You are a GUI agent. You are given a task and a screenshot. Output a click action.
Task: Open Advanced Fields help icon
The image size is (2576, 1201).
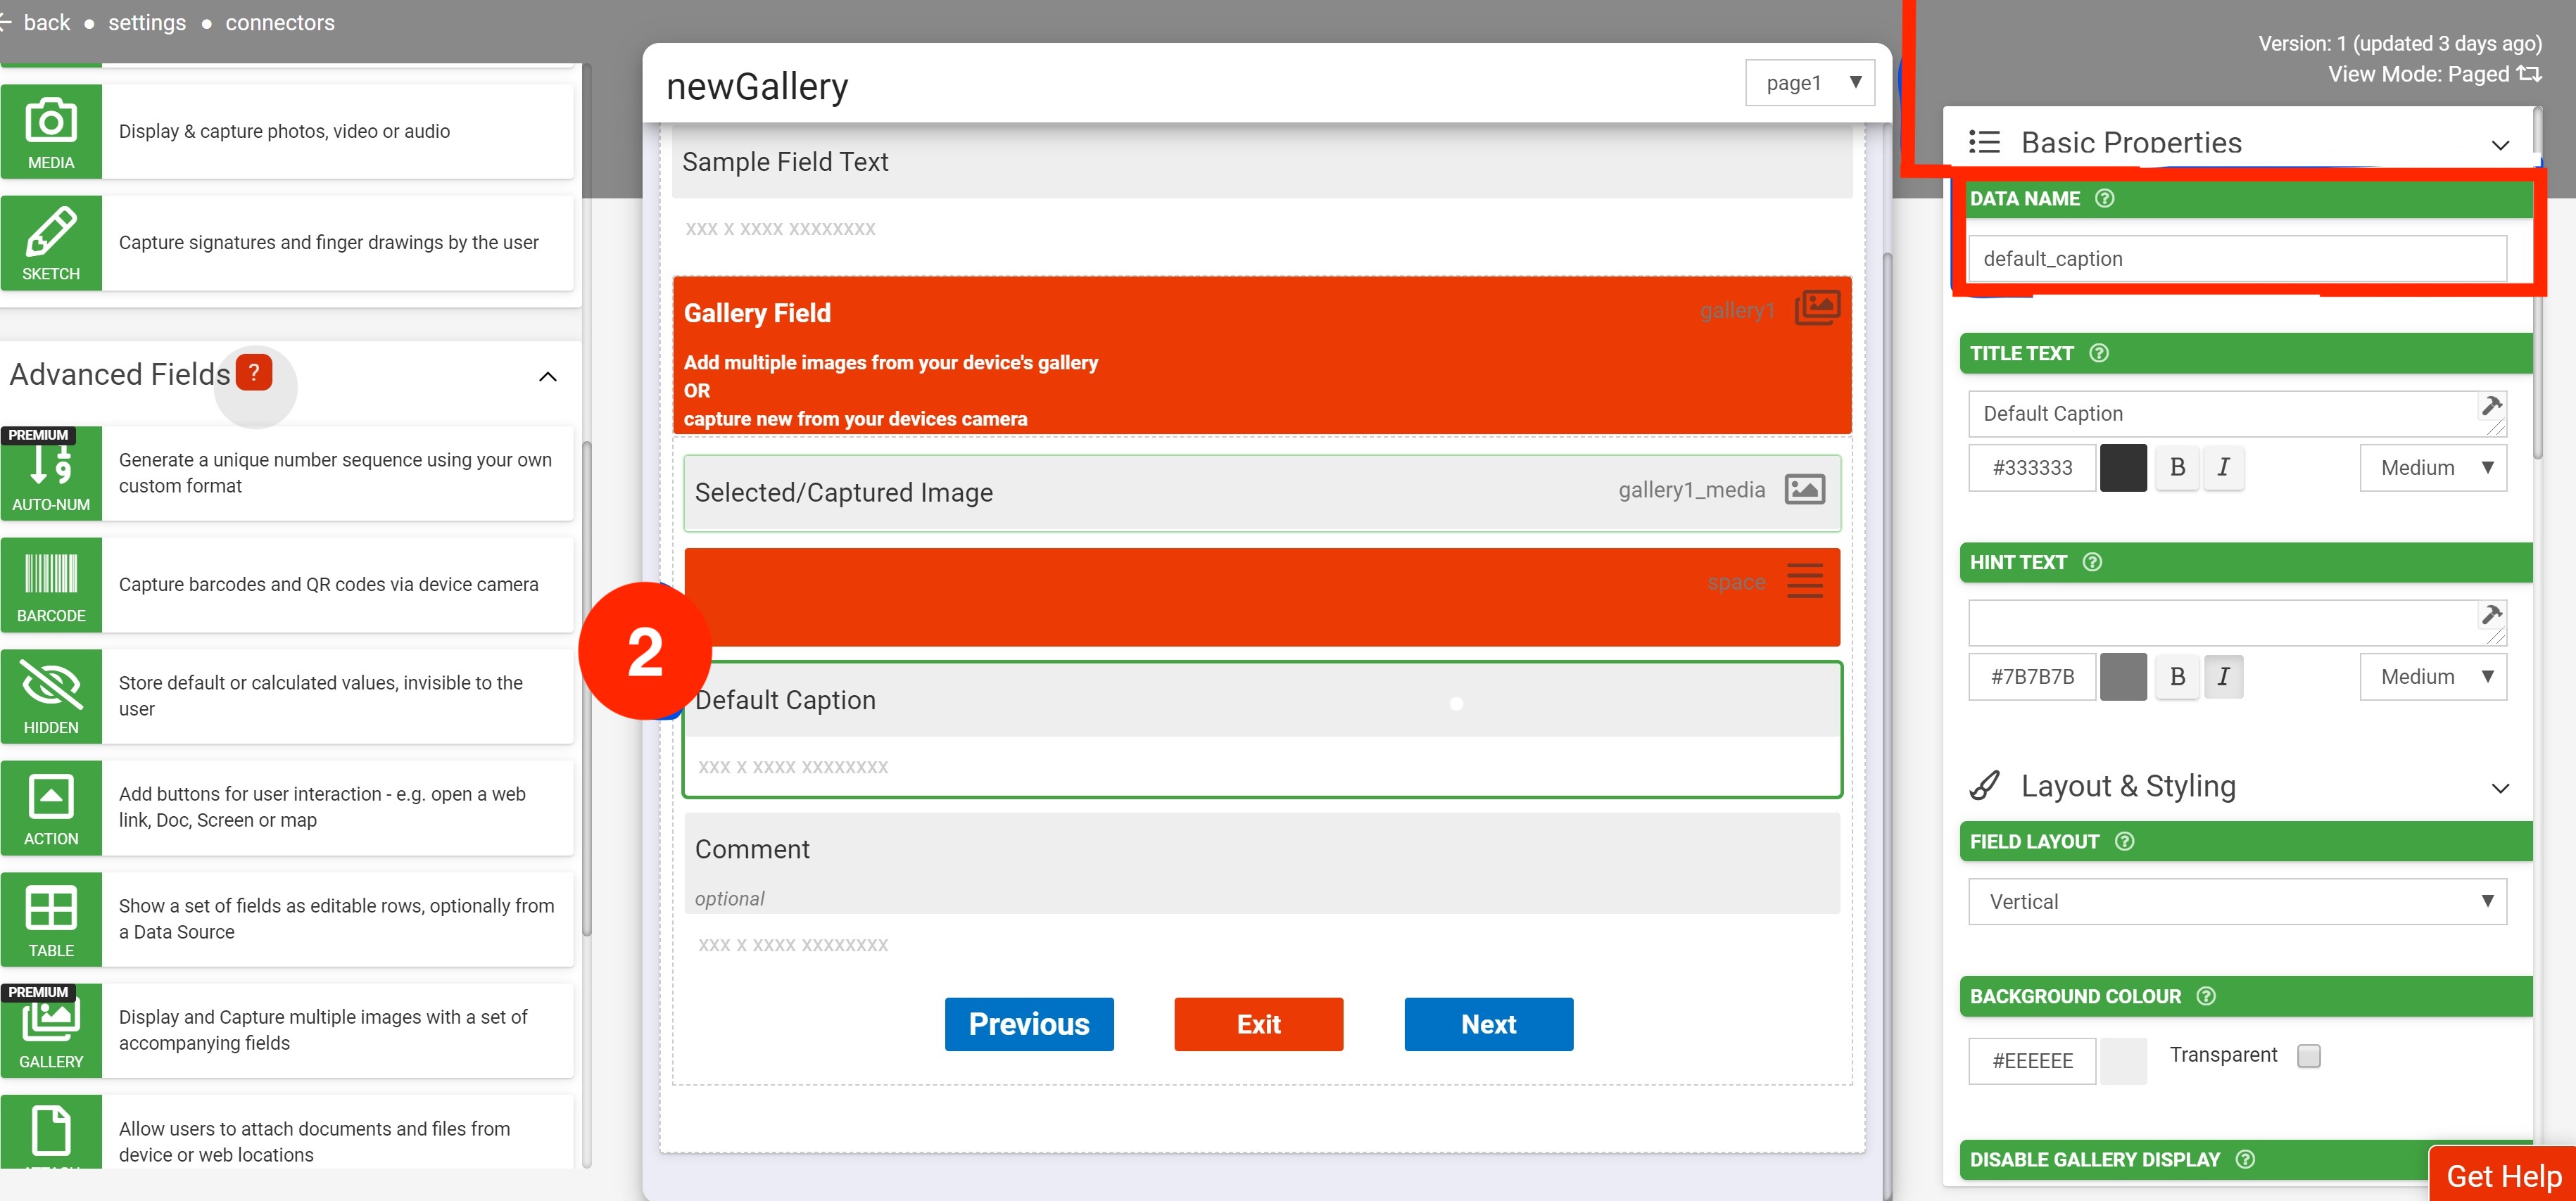254,373
